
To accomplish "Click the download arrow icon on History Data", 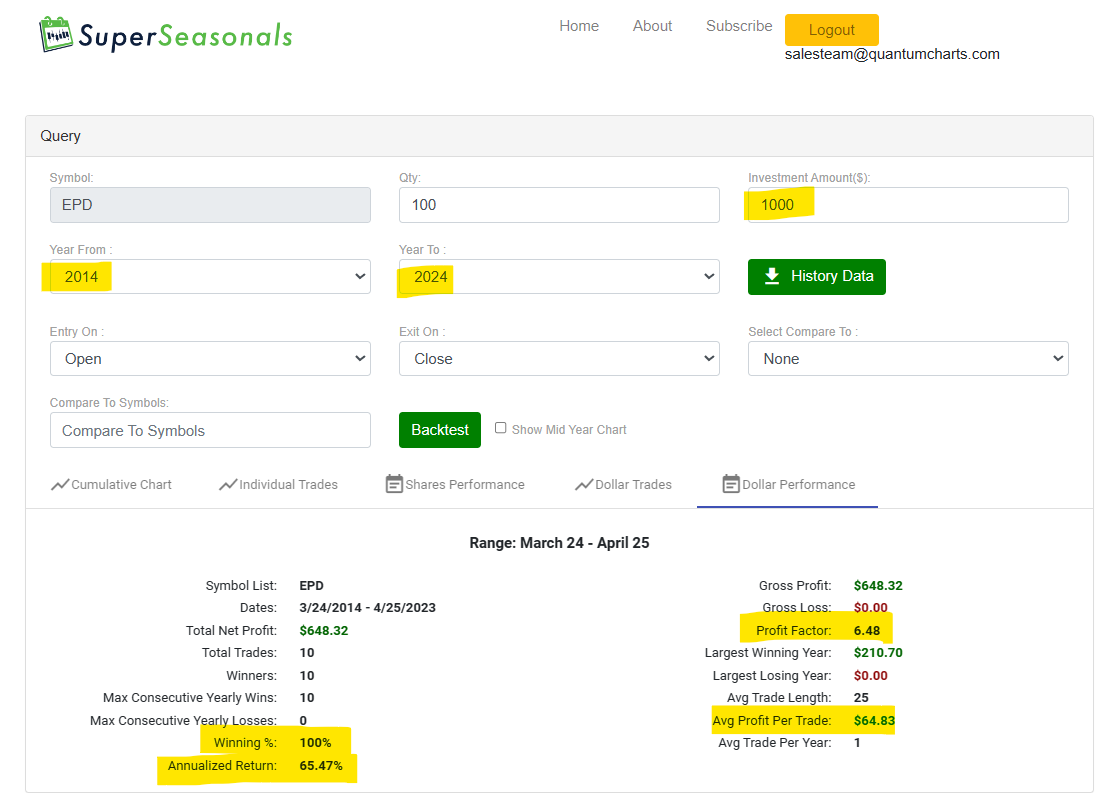I will pos(772,276).
